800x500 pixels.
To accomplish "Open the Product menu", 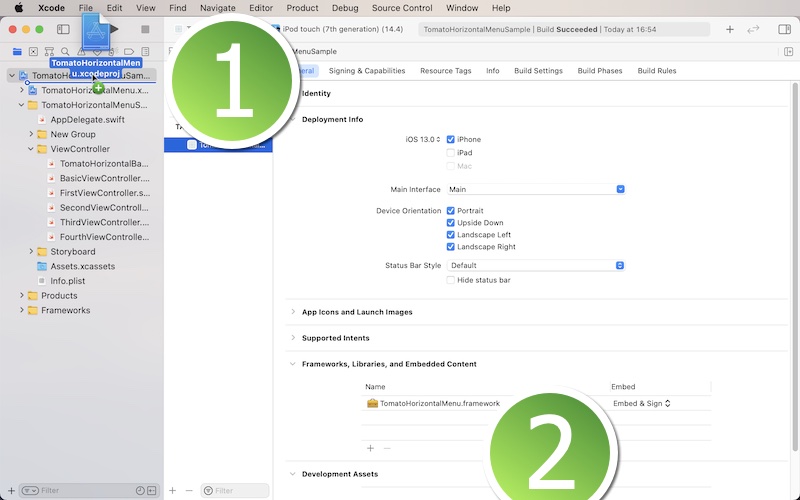I will 302,8.
